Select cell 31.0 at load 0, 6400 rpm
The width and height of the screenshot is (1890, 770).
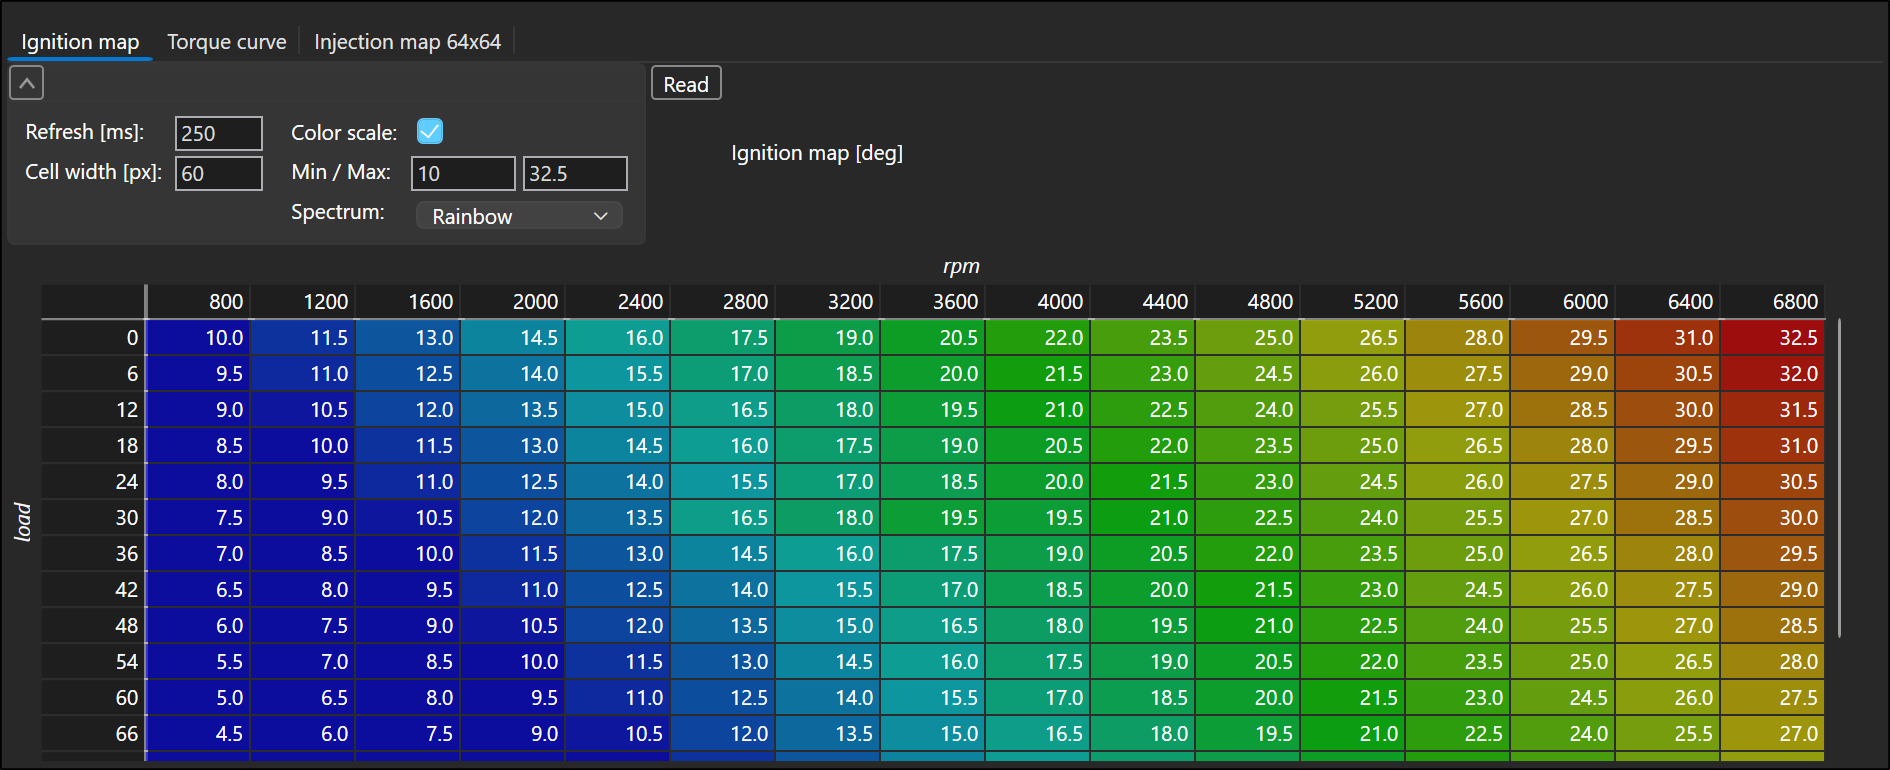coord(1668,338)
